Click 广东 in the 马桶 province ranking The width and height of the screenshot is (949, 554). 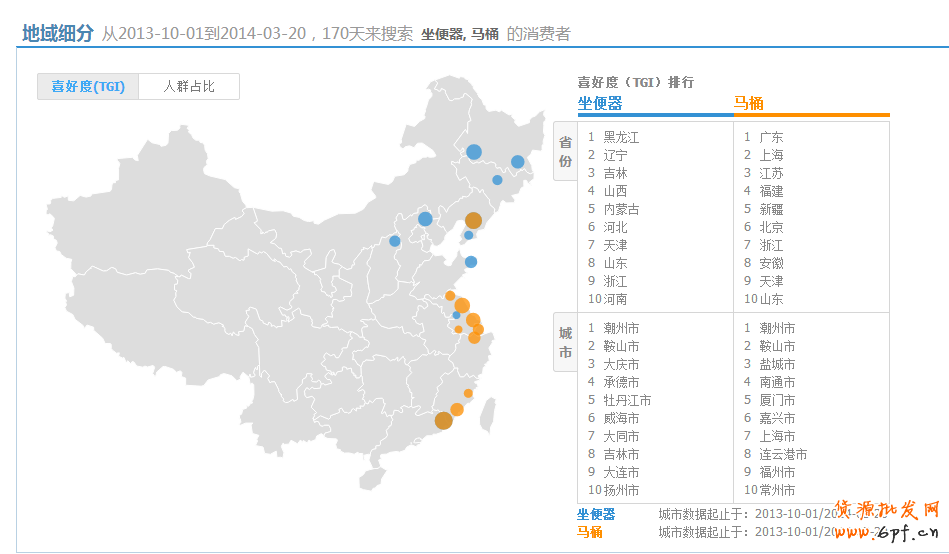pyautogui.click(x=771, y=137)
